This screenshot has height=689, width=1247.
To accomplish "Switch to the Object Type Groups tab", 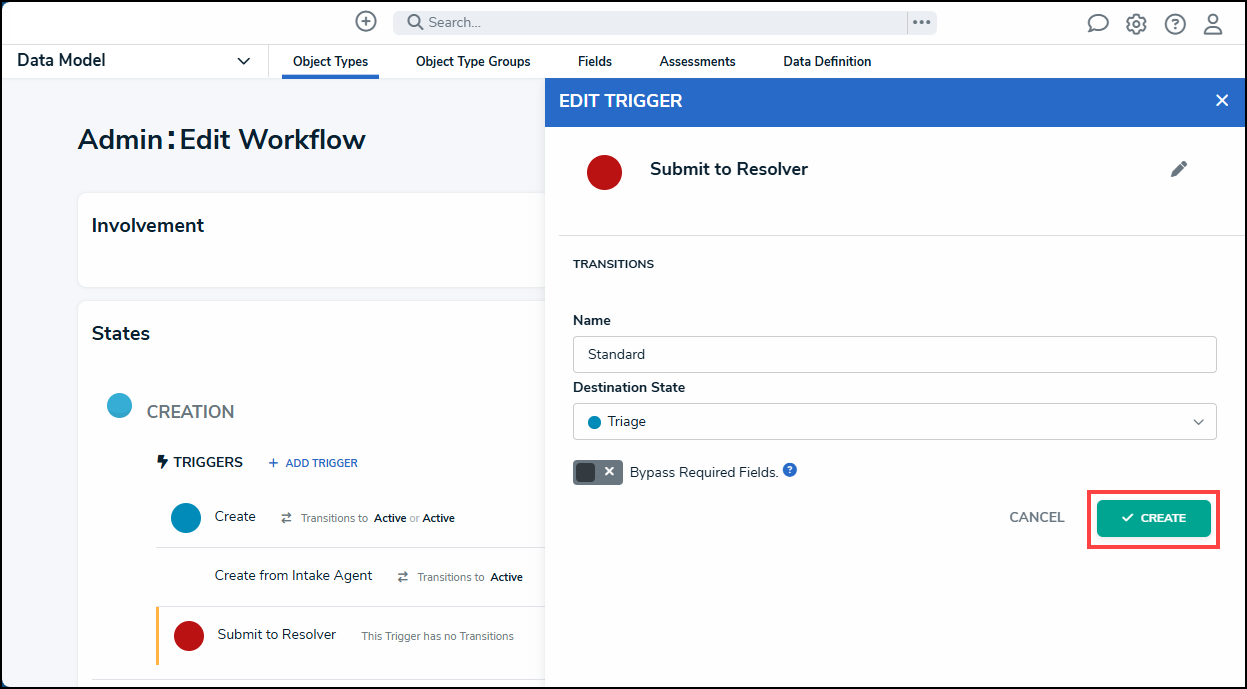I will (x=473, y=61).
